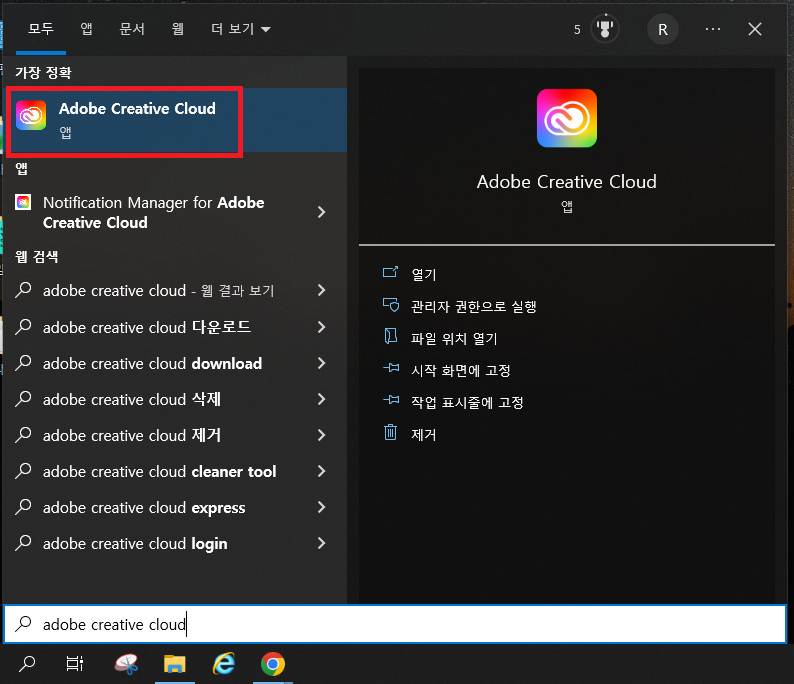Expand arrow for adobe creative cloud 다운로드
This screenshot has height=684, width=794.
point(321,327)
